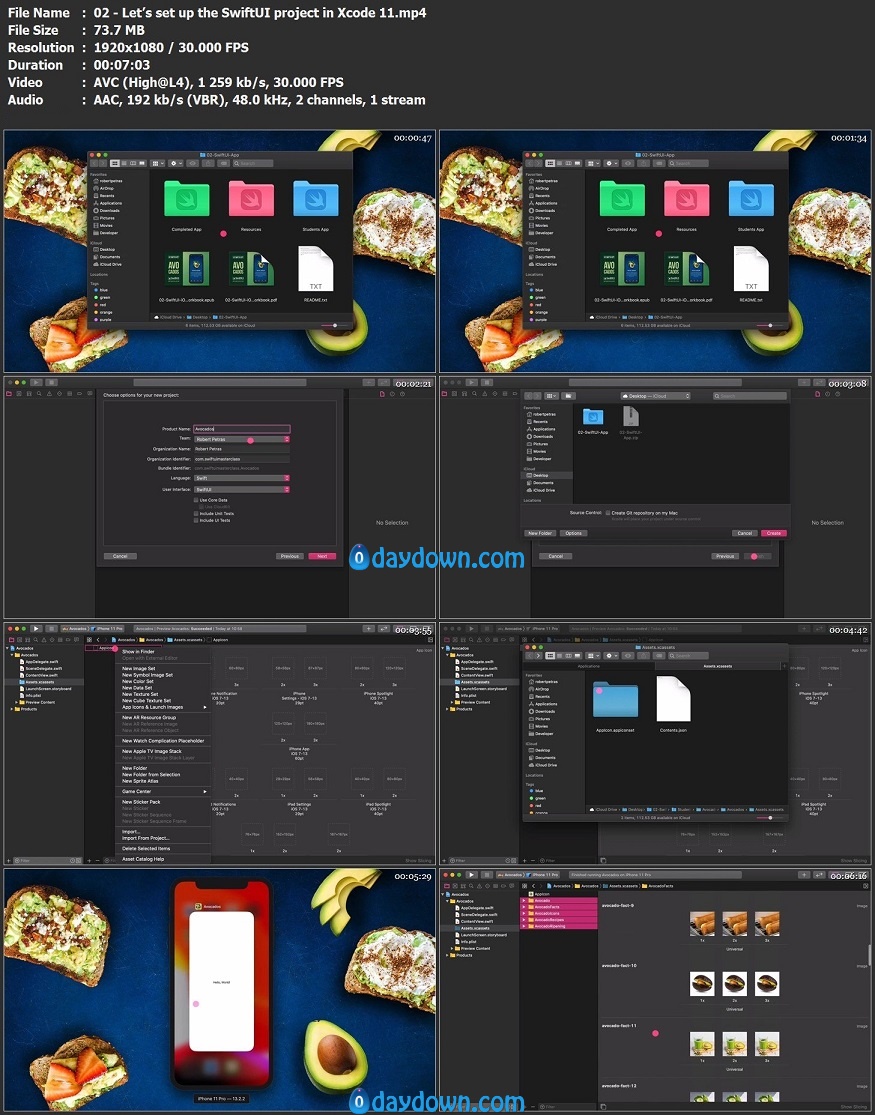Choose New Color Set from context menu
The height and width of the screenshot is (1115, 875).
pos(138,681)
